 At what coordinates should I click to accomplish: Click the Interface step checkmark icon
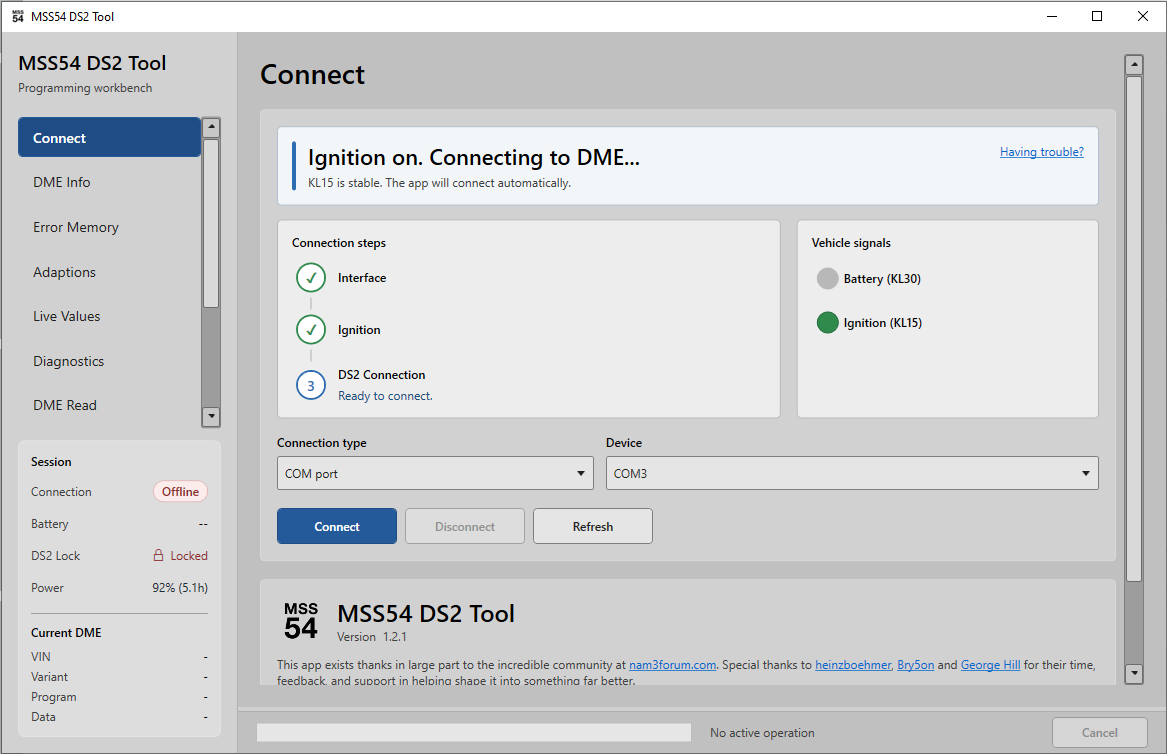[x=311, y=278]
